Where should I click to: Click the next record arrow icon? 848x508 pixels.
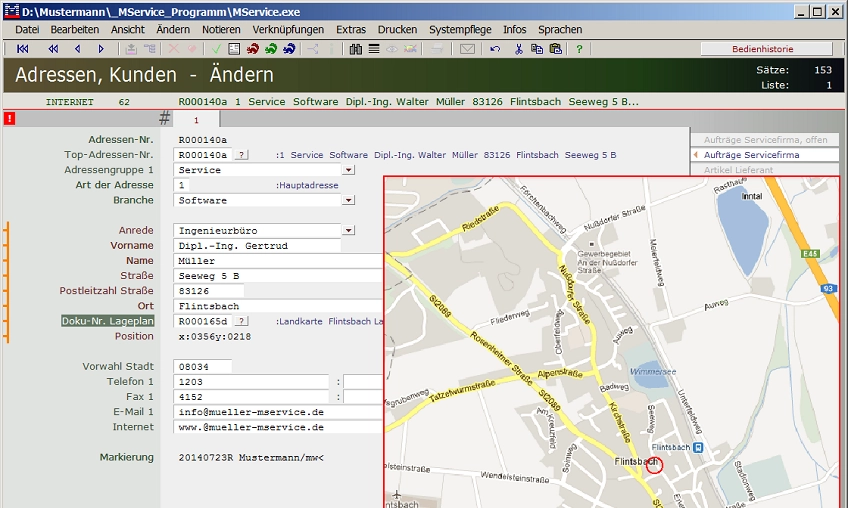[101, 48]
